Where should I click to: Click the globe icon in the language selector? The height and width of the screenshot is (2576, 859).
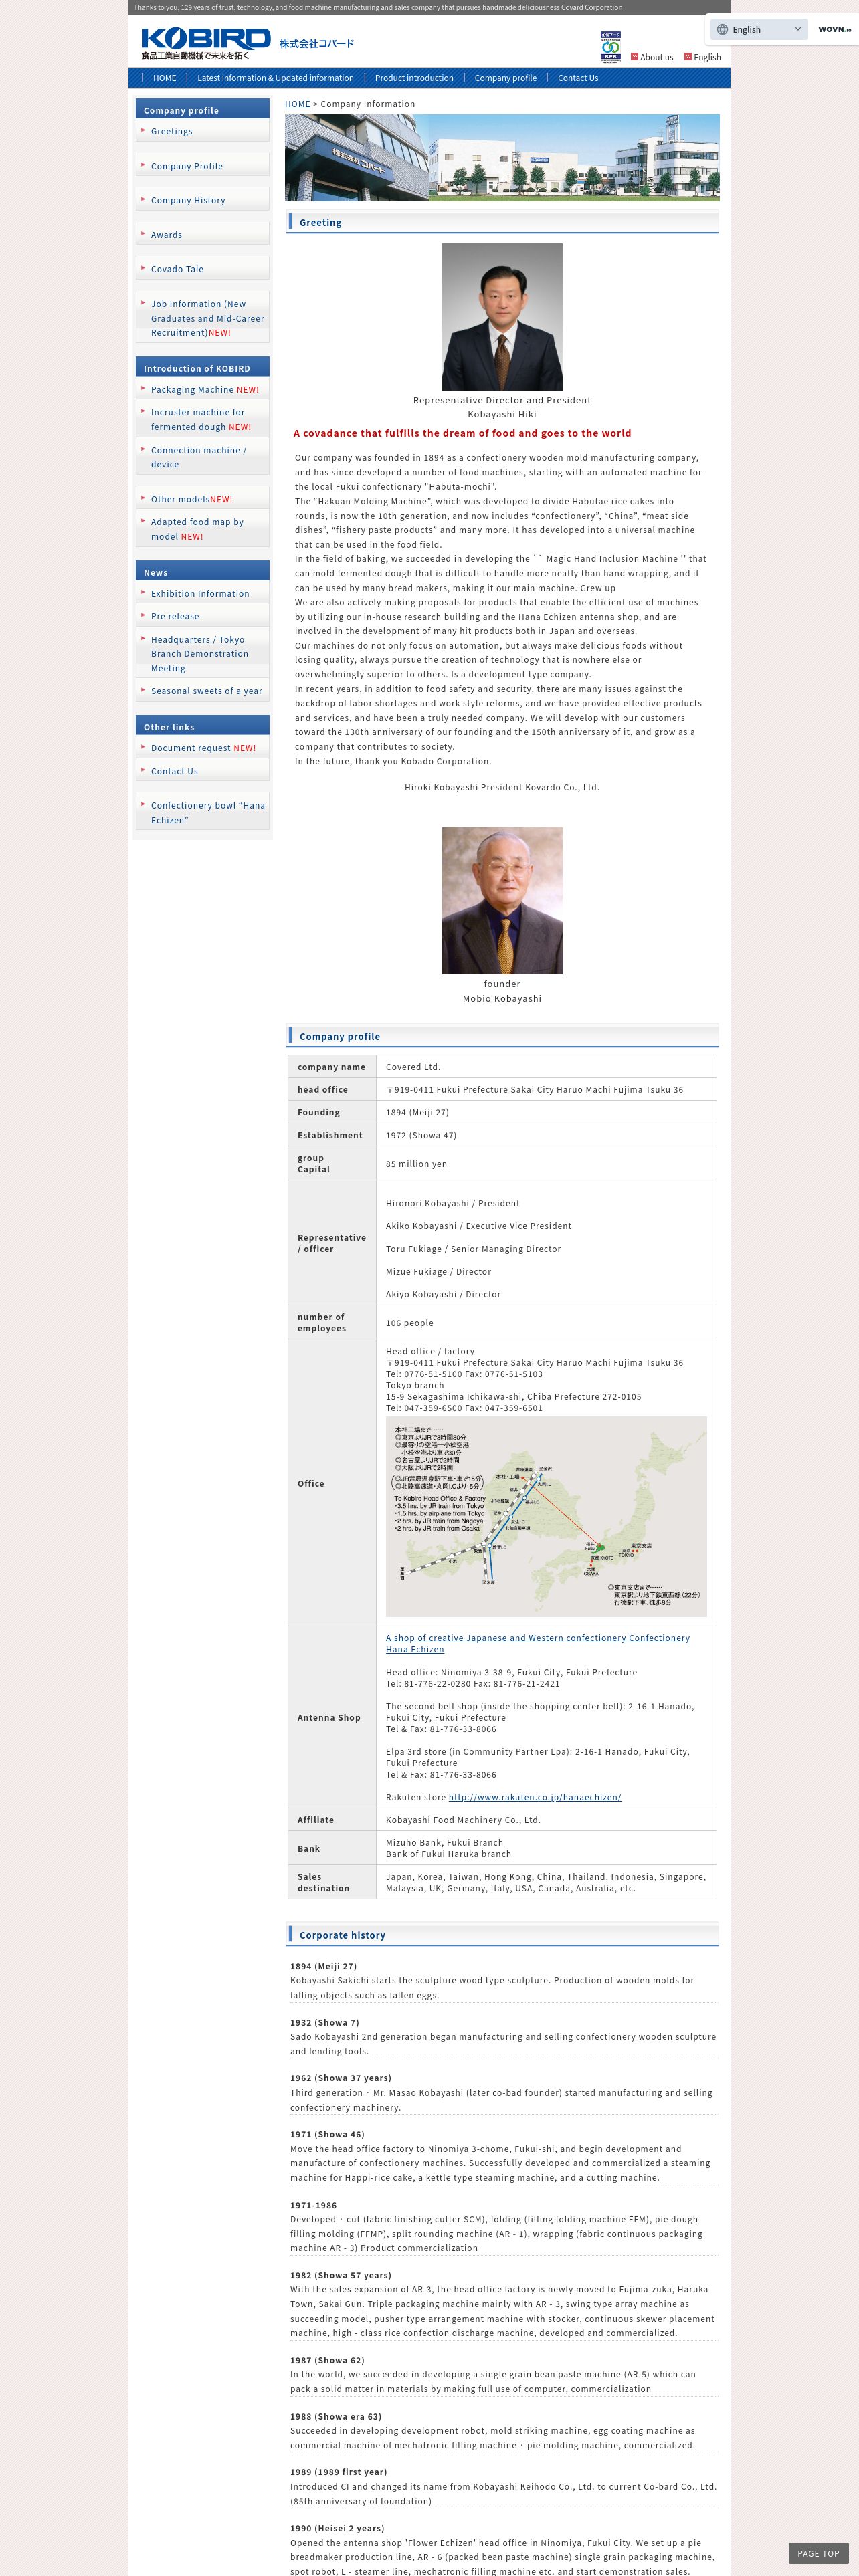pyautogui.click(x=722, y=30)
